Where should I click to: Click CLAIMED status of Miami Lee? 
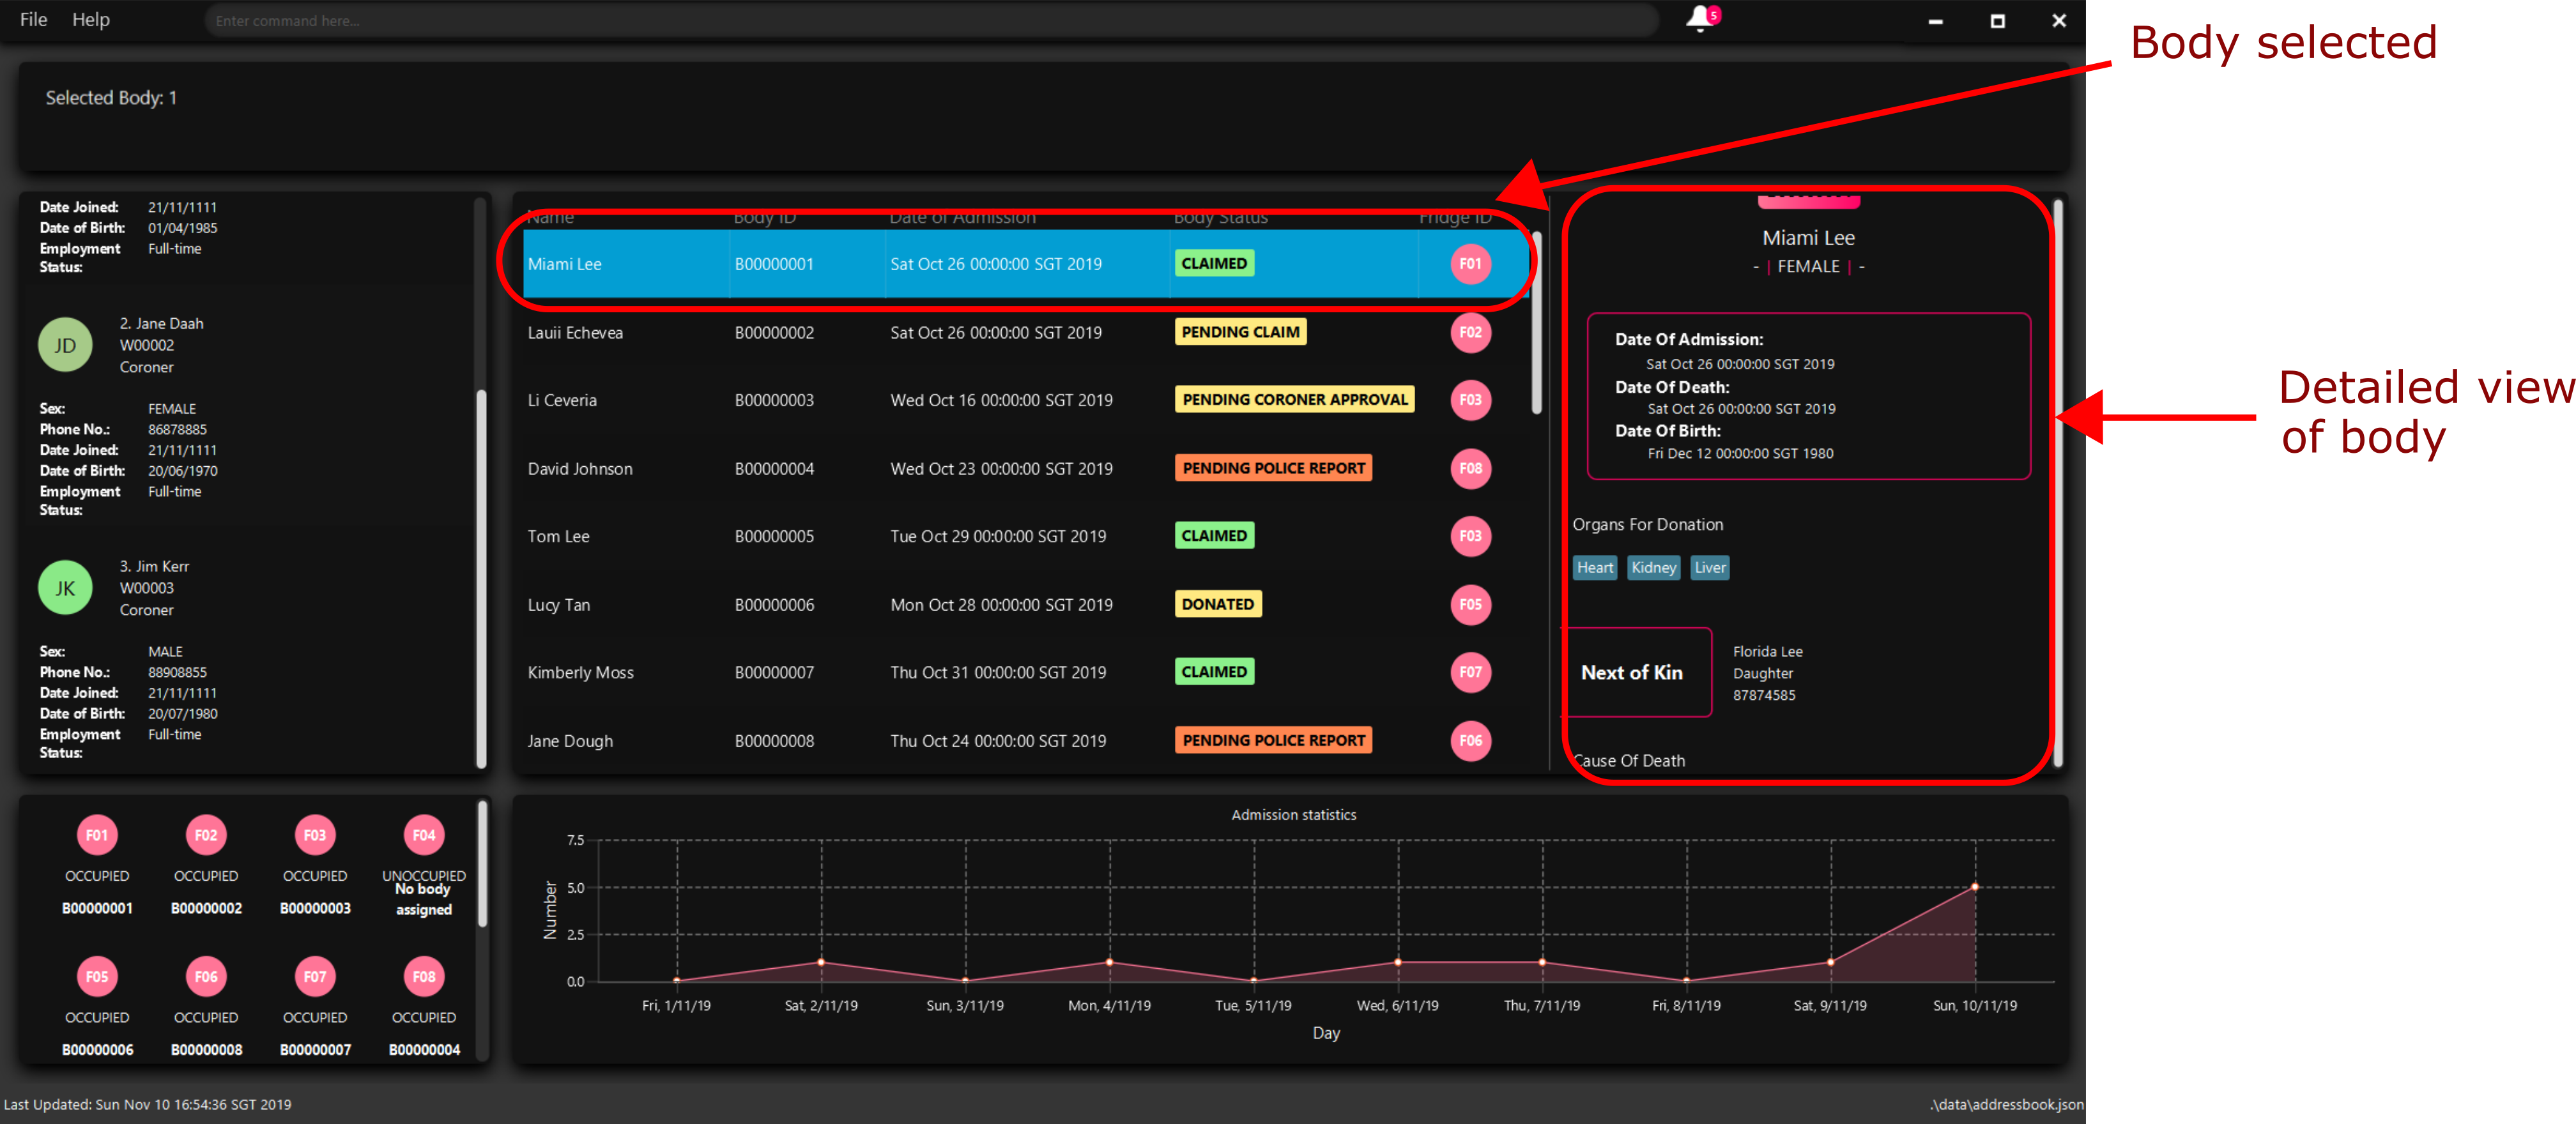tap(1214, 263)
